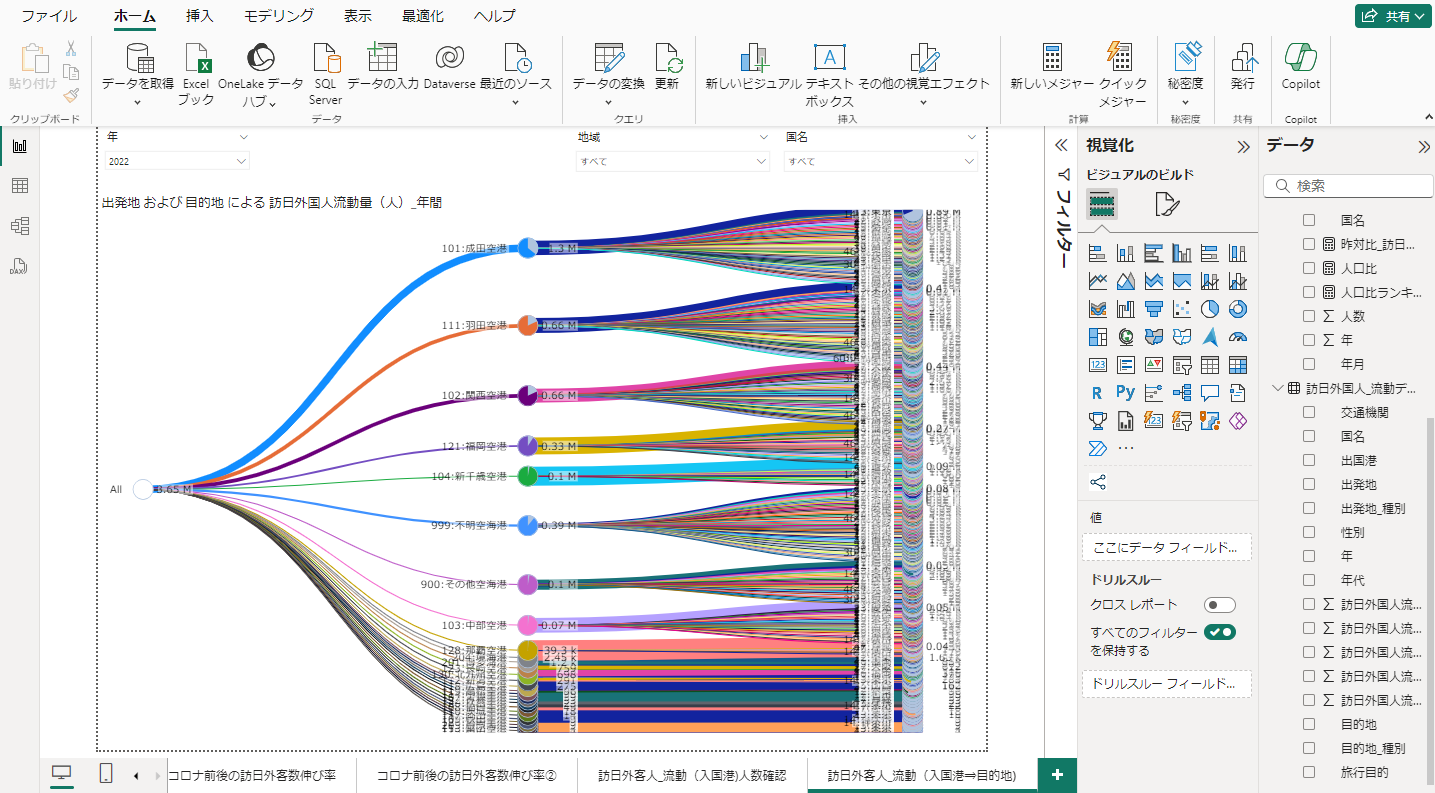Open Copilot from the ribbon
1435x793 pixels.
click(1300, 59)
